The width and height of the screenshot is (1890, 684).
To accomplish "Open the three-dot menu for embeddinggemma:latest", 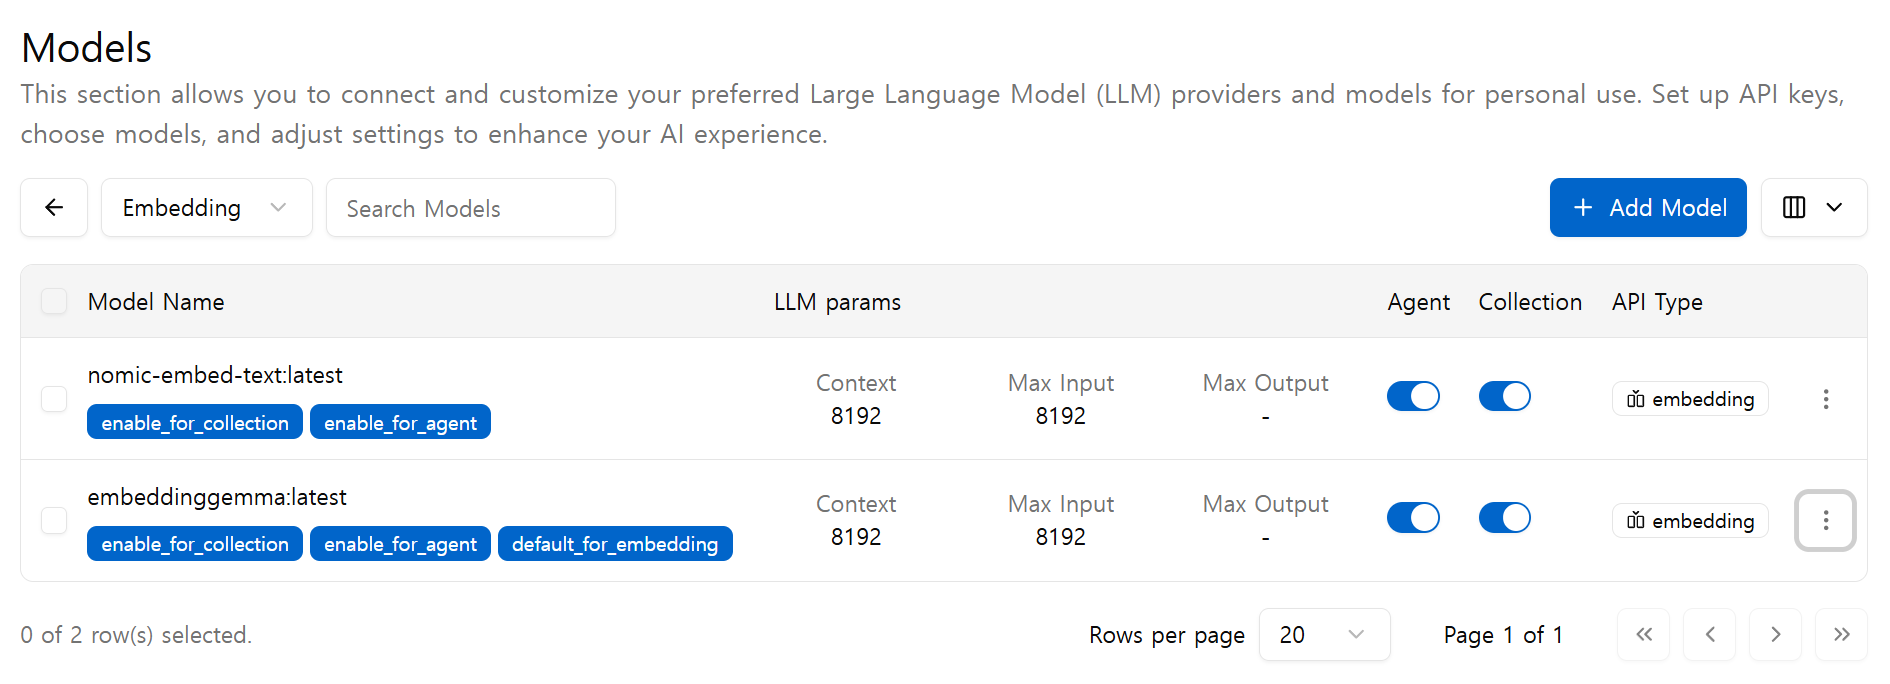I will (1825, 521).
